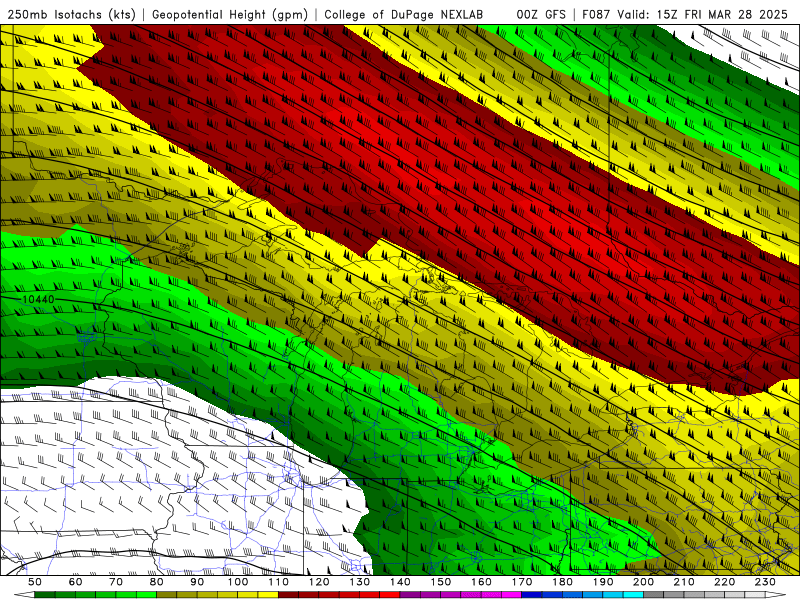Image resolution: width=800 pixels, height=600 pixels.
Task: Click the '80' value on the color scale
Action: pos(157,582)
